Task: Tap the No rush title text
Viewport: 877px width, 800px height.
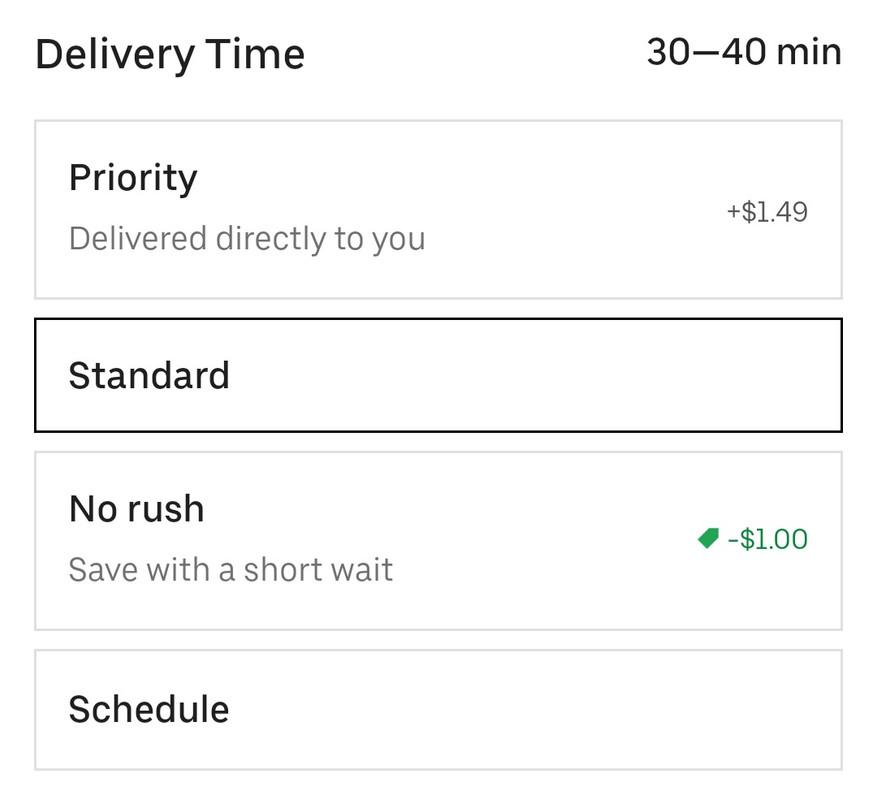Action: (136, 509)
